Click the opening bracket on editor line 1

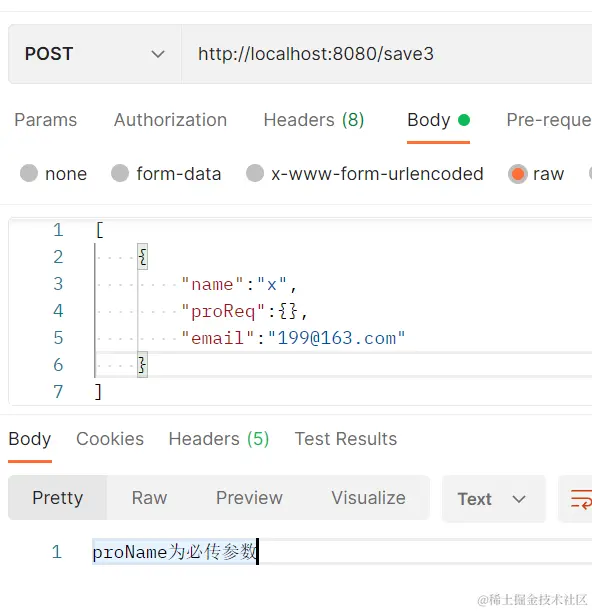pos(99,230)
